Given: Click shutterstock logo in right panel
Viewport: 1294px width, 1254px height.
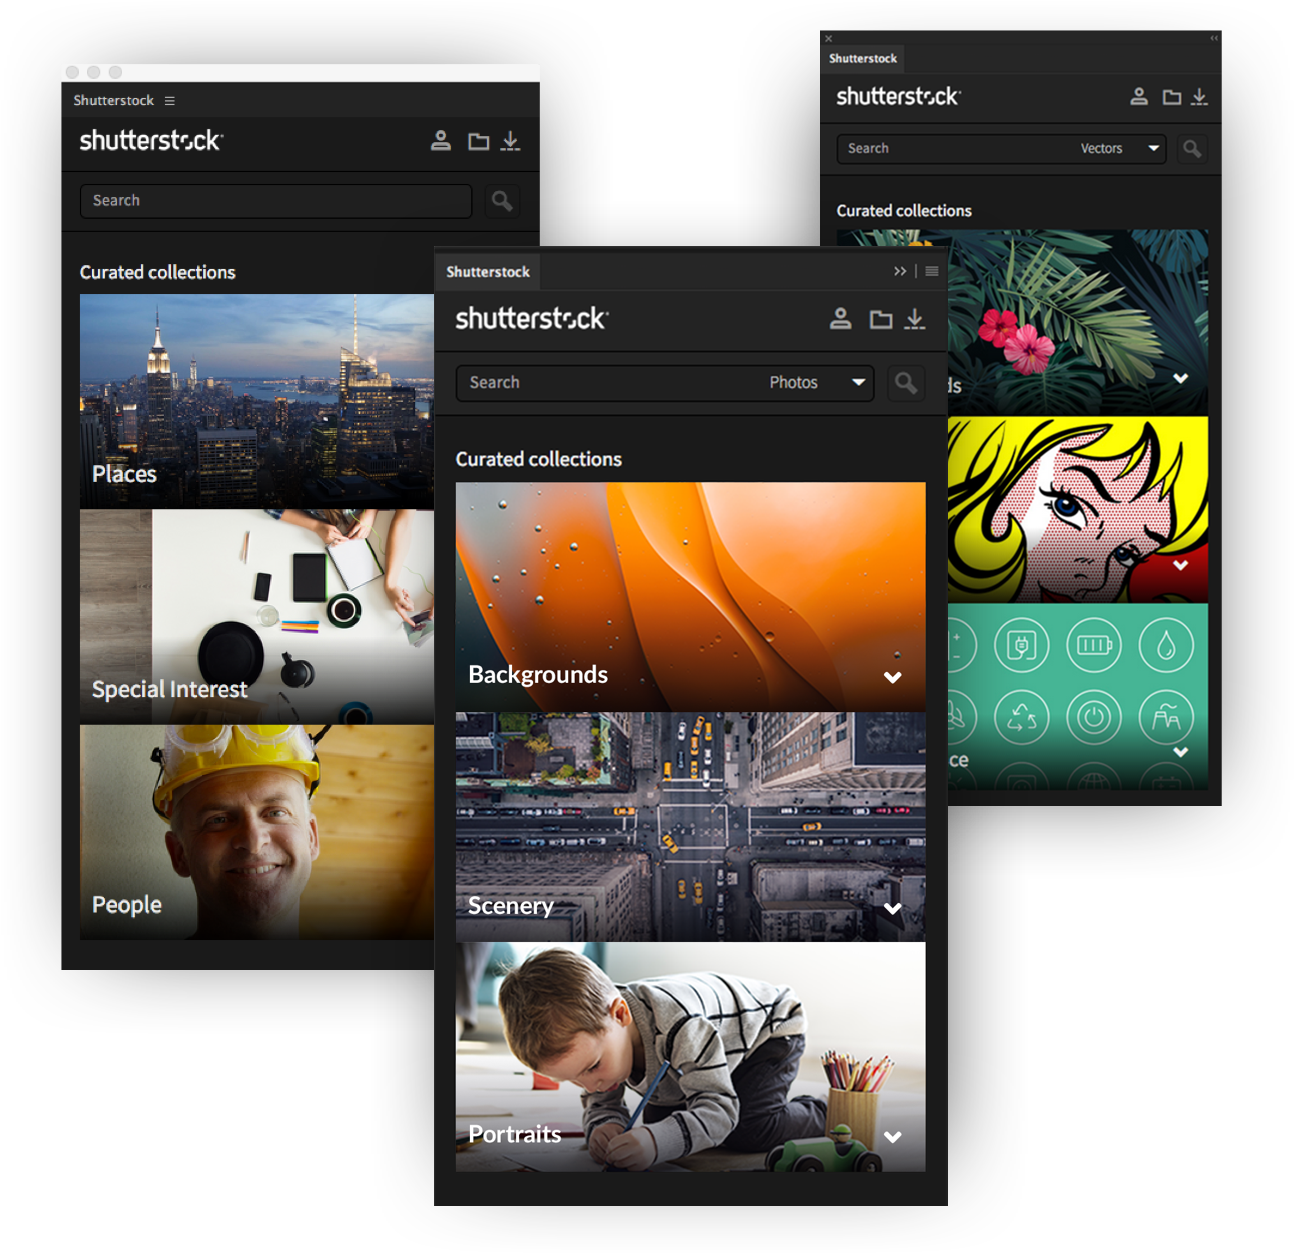Looking at the screenshot, I should [898, 97].
